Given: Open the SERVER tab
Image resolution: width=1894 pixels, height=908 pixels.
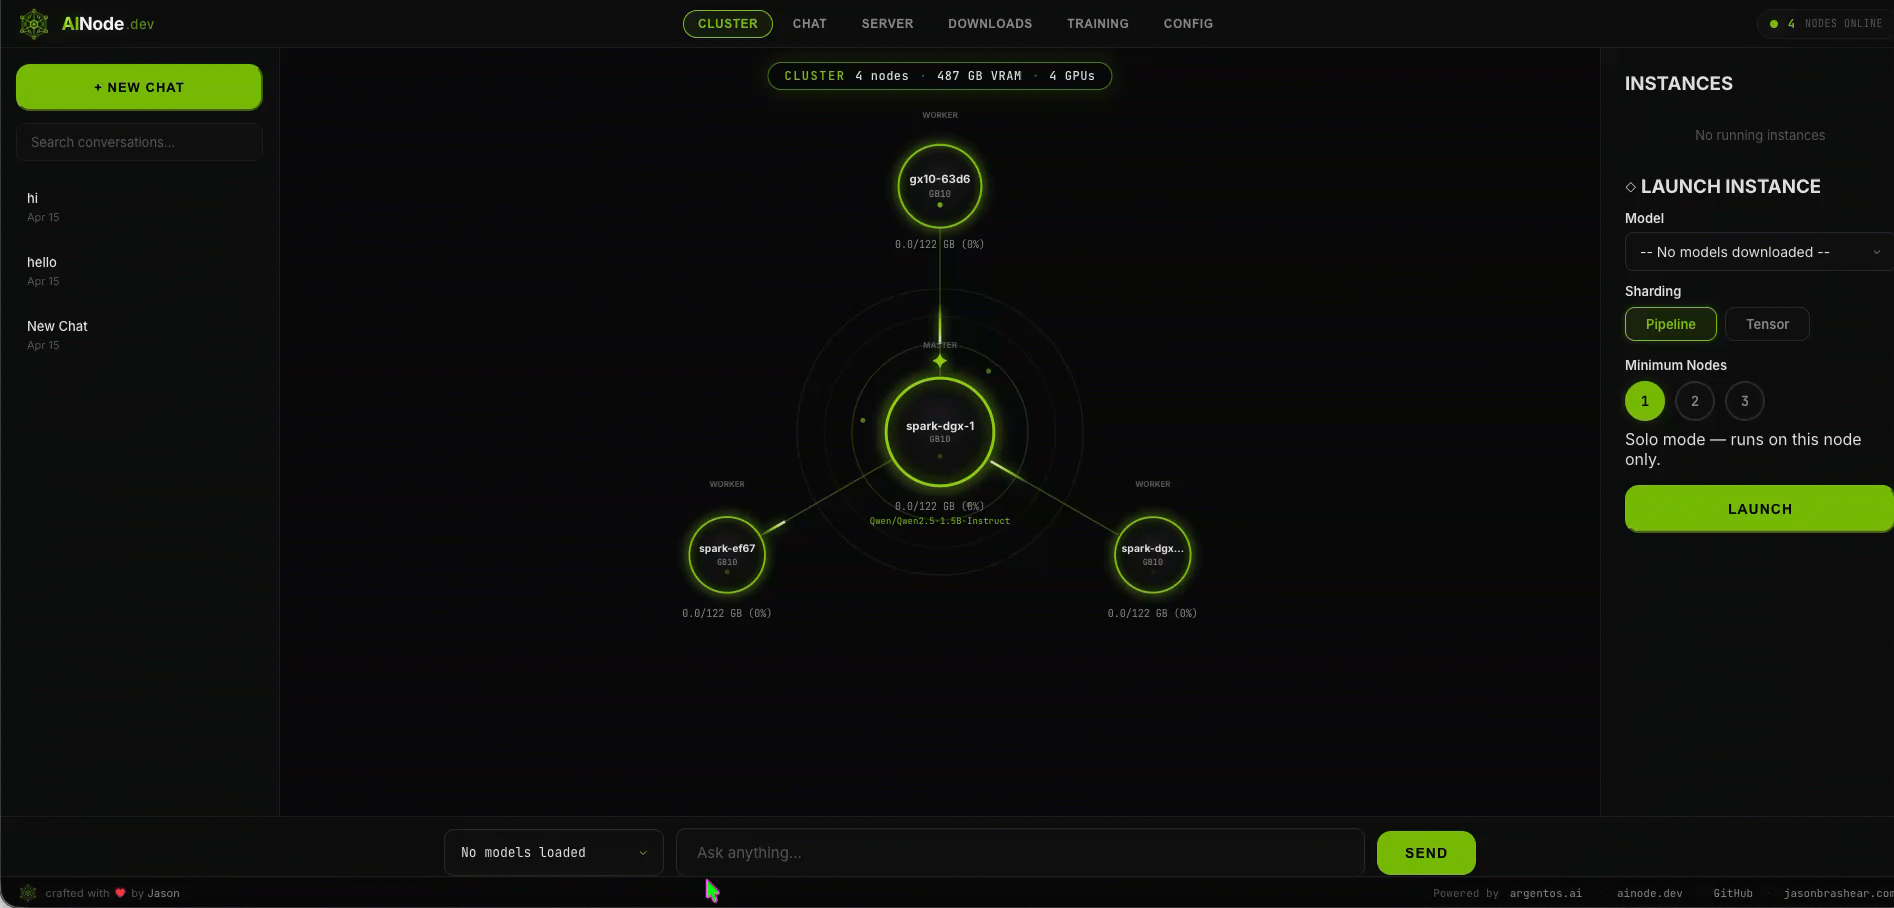Looking at the screenshot, I should [888, 24].
